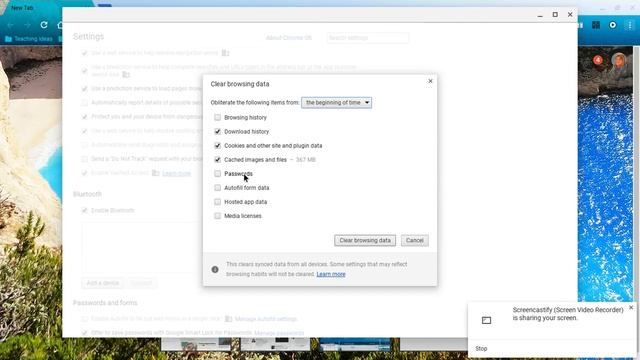
Task: Enable the Autofill form data checkbox
Action: coord(218,188)
